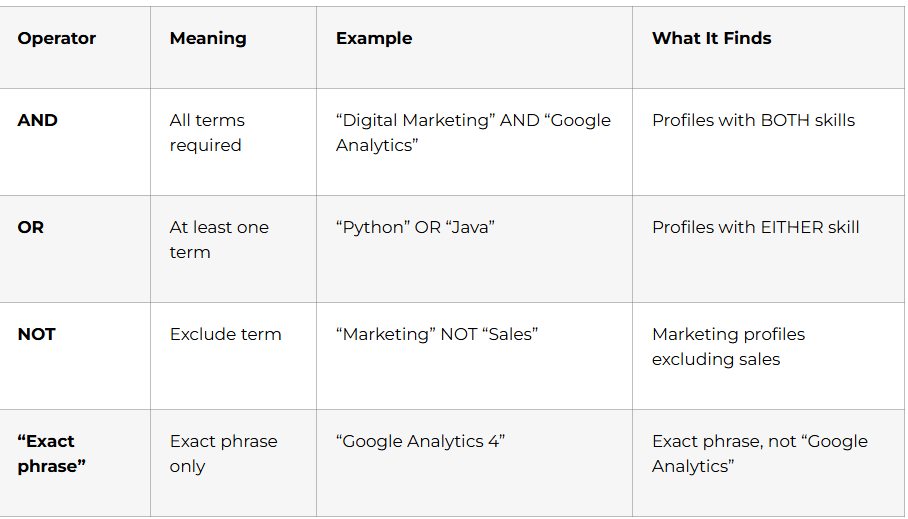
Task: Select the "Profiles with BOTH skills" cell
Action: tap(753, 120)
